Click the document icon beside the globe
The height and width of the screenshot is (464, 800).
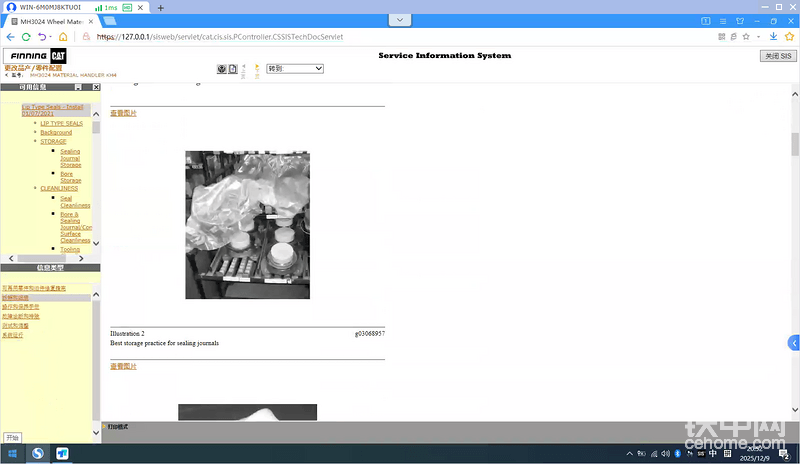point(233,69)
